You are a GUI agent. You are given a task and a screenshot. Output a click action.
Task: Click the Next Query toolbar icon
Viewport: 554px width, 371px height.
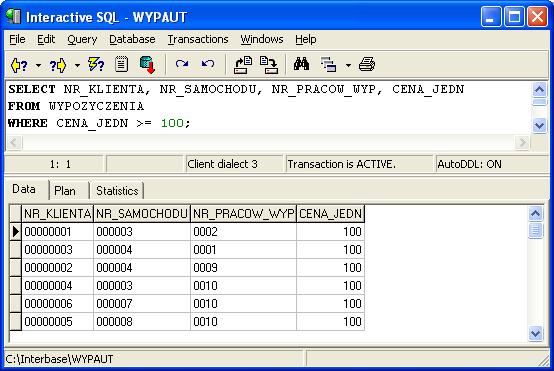coord(58,65)
